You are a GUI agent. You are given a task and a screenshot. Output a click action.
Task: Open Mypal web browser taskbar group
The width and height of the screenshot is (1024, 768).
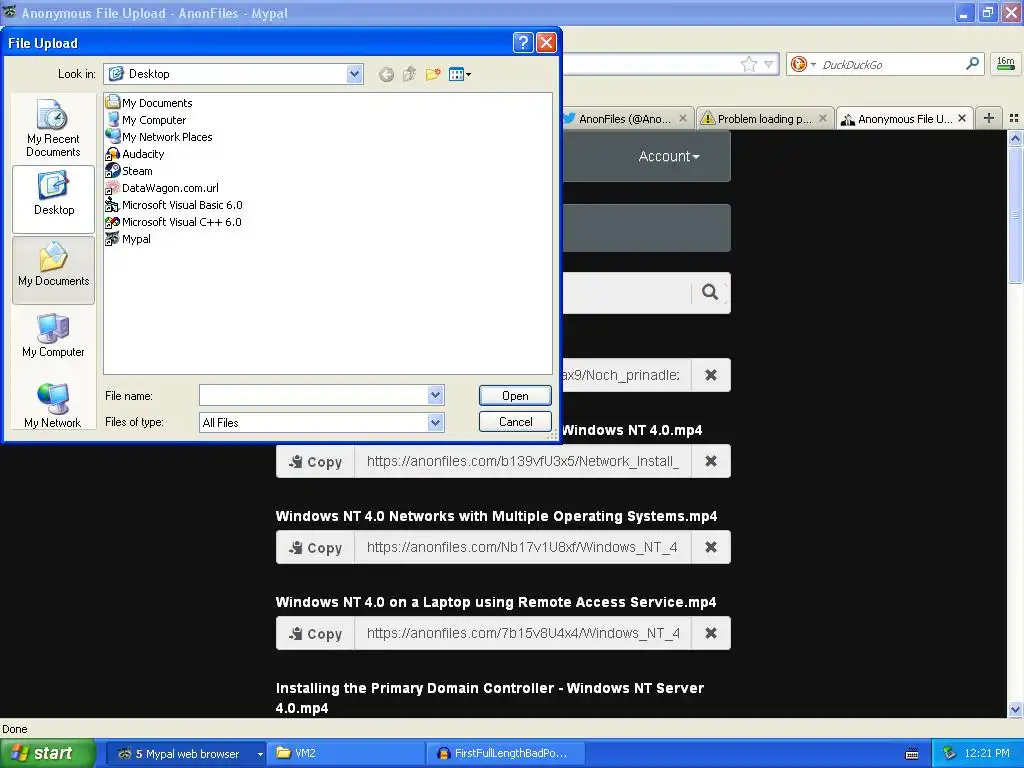pyautogui.click(x=186, y=754)
